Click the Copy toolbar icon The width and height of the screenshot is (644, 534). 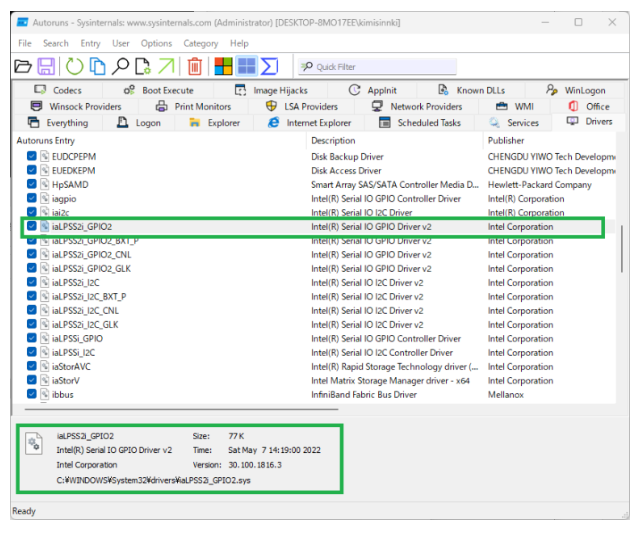97,66
